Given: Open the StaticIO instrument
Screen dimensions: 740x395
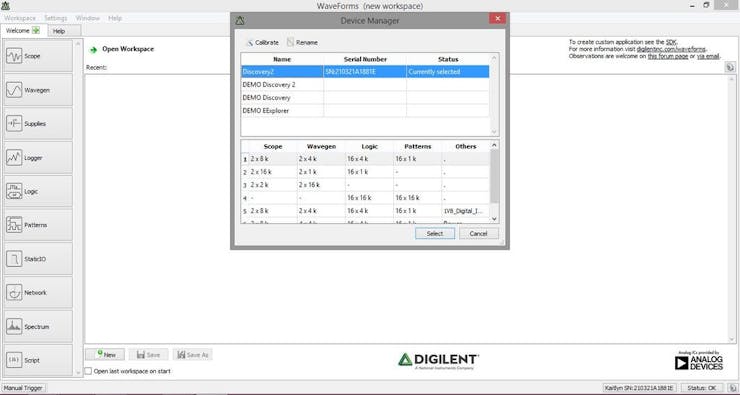Looking at the screenshot, I should coord(38,259).
